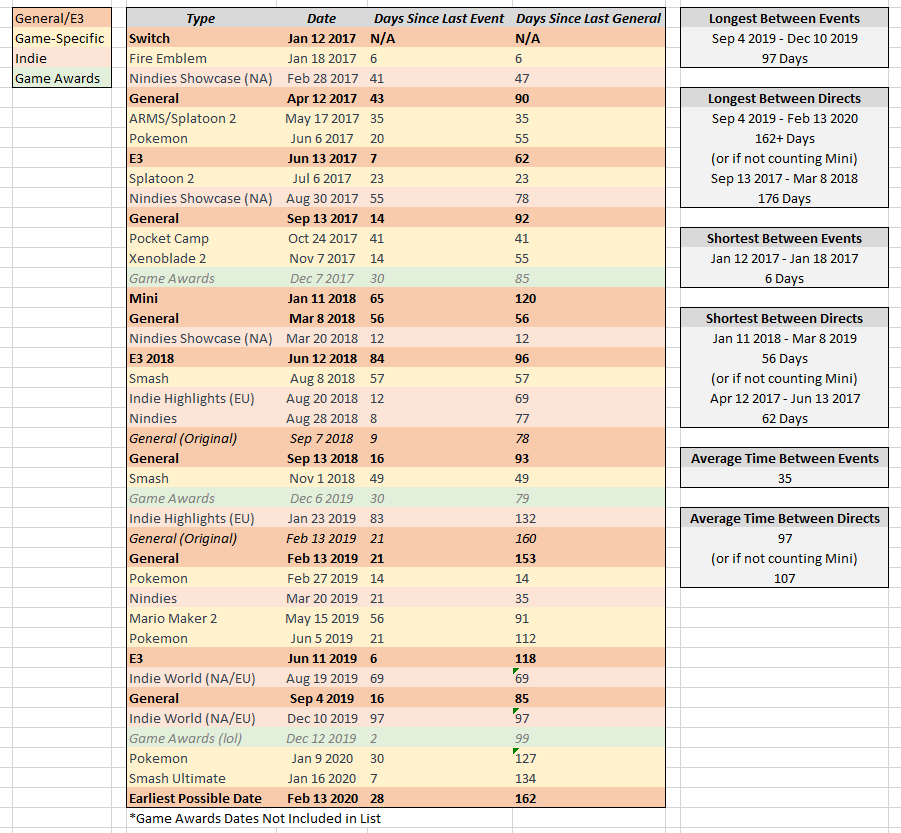Select the Days Since Last Event header
The image size is (901, 833).
tap(439, 18)
